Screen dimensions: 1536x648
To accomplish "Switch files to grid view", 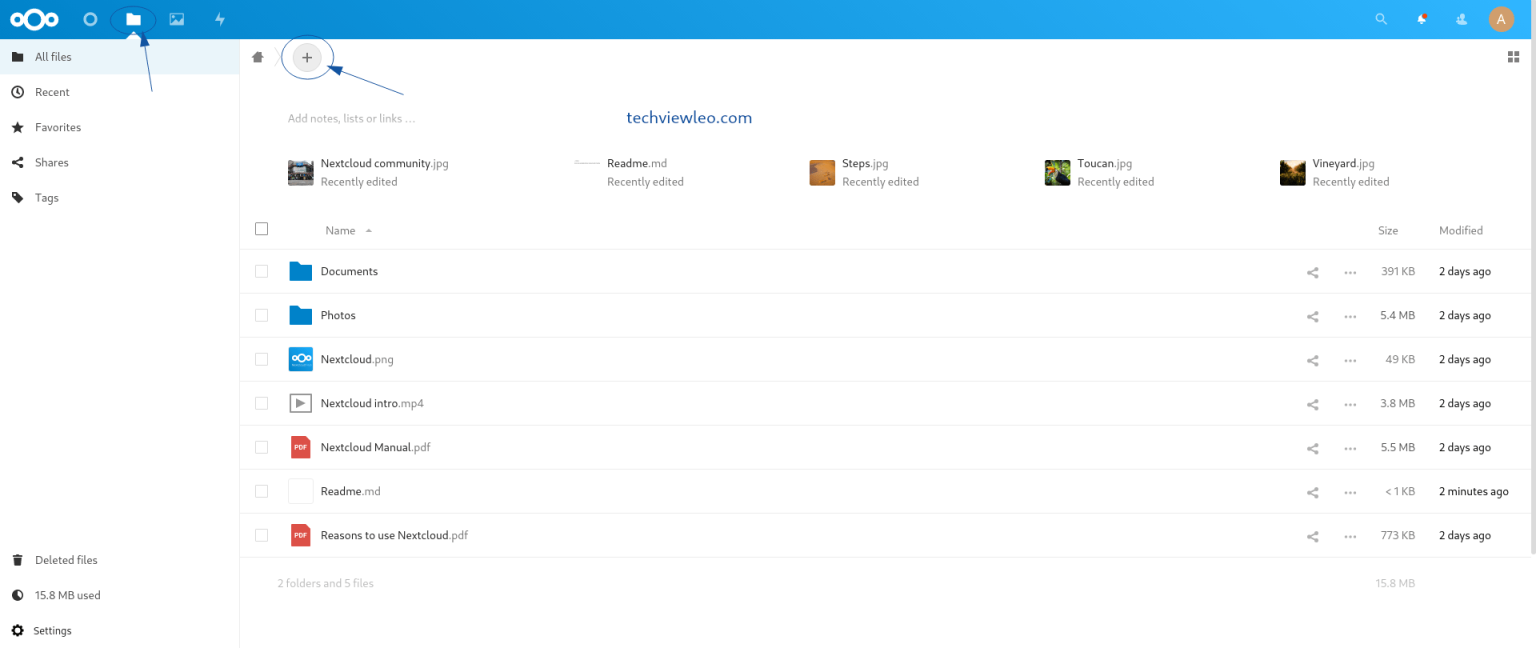I will (1513, 57).
